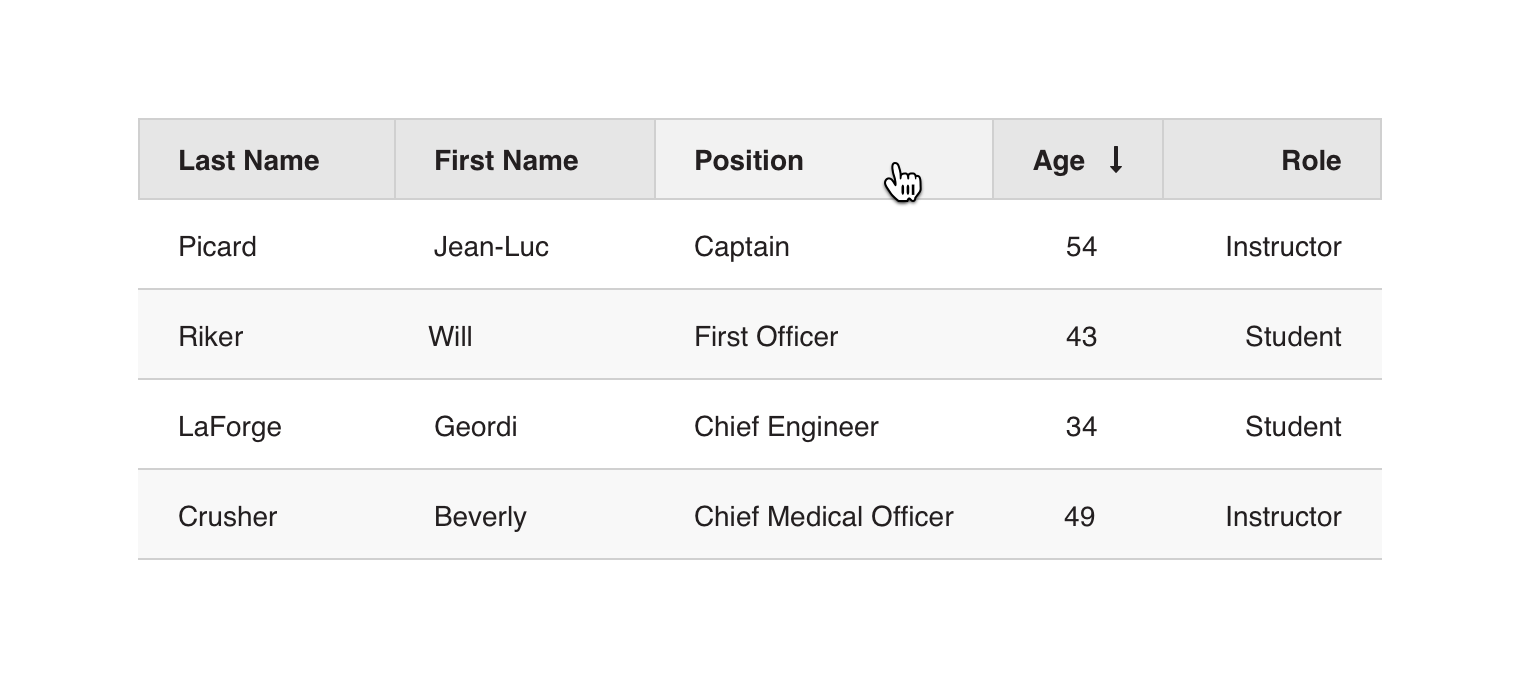The width and height of the screenshot is (1520, 676).
Task: Click the Jean-Luc first name cell
Action: pyautogui.click(x=491, y=247)
